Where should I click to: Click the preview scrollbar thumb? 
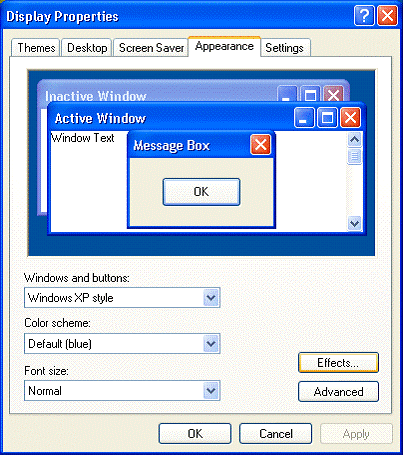(354, 157)
